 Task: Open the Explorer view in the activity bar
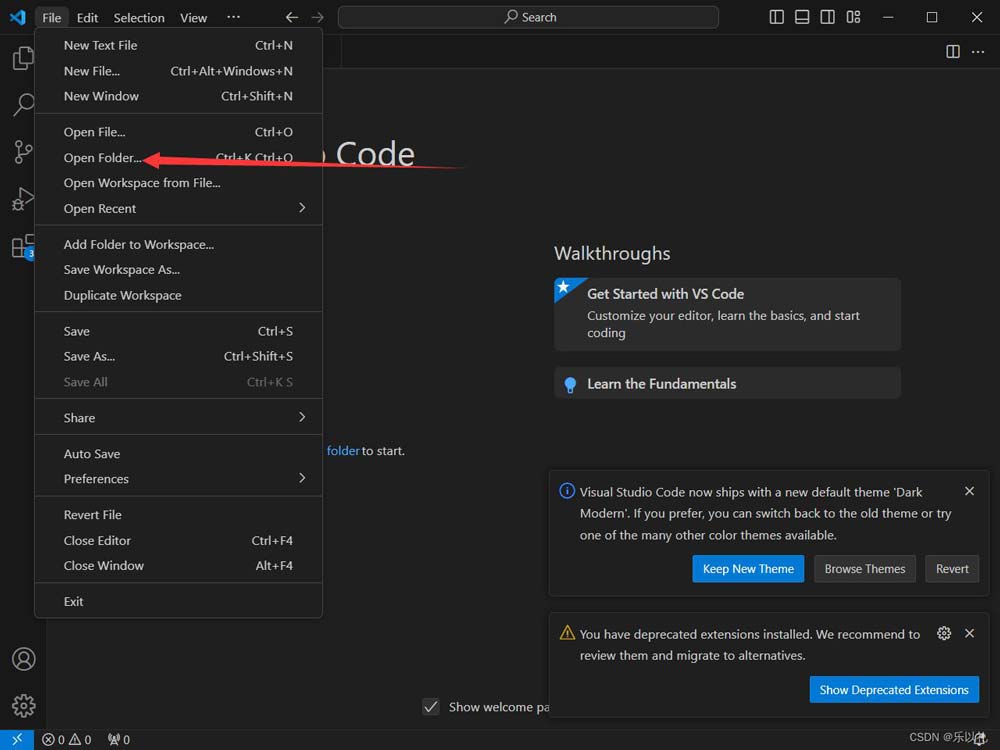point(22,58)
